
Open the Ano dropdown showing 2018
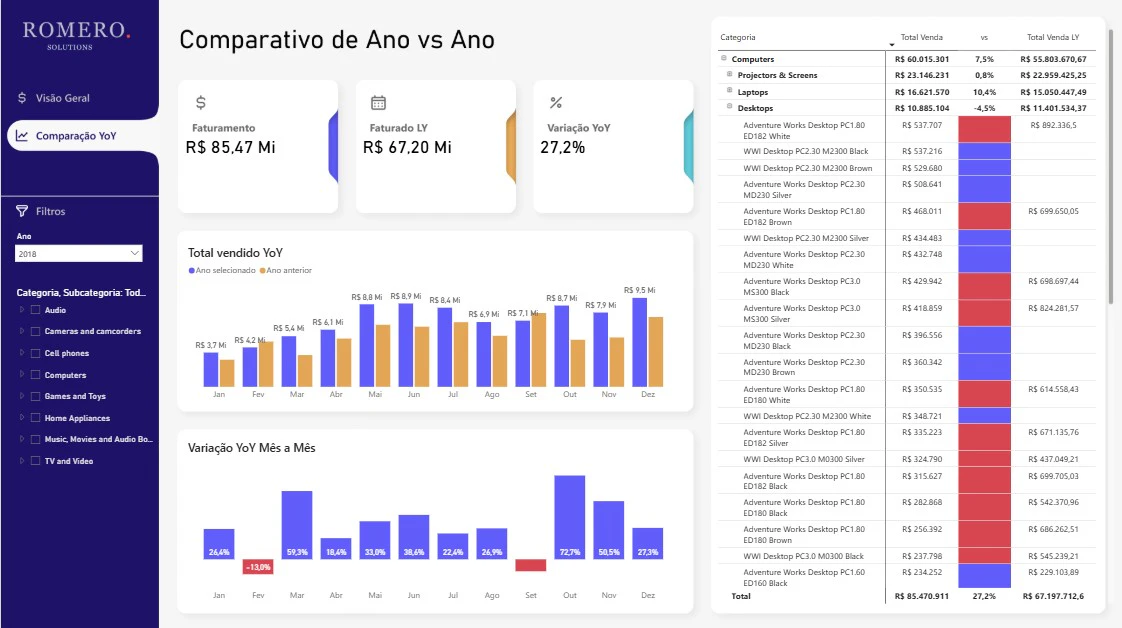(79, 253)
